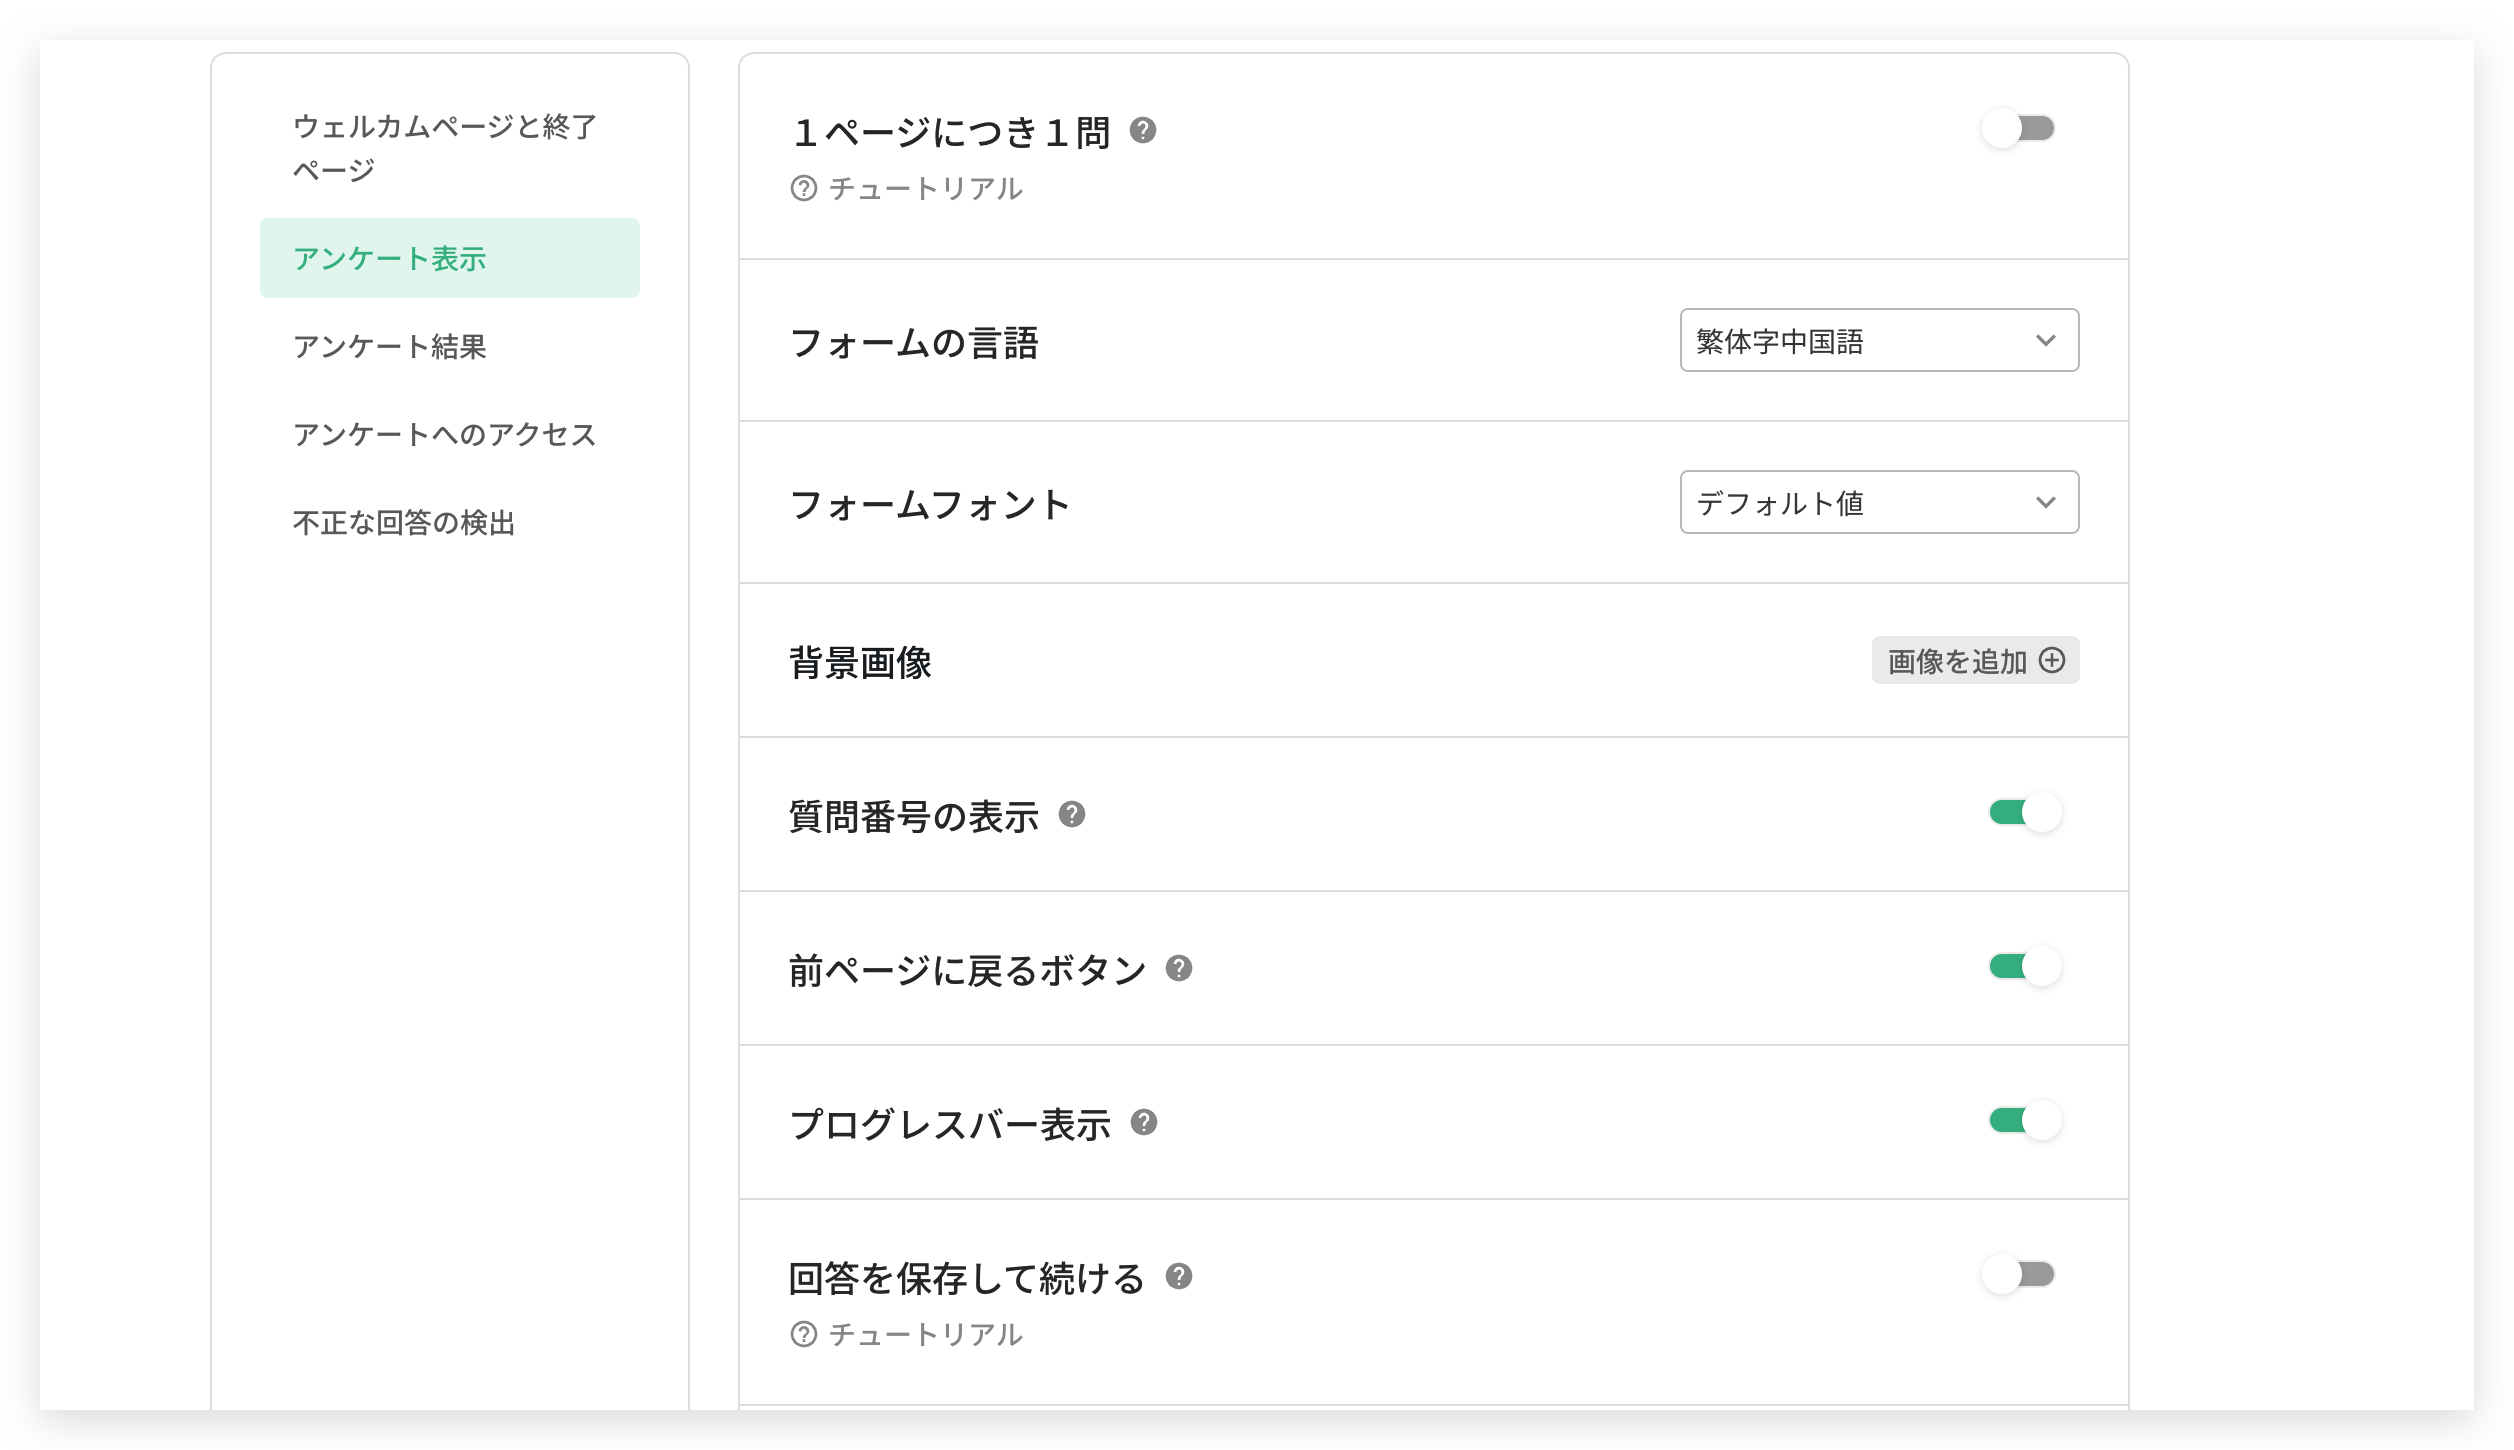This screenshot has width=2514, height=1450.
Task: View help for 回答を保存して続ける
Action: pos(1179,1276)
